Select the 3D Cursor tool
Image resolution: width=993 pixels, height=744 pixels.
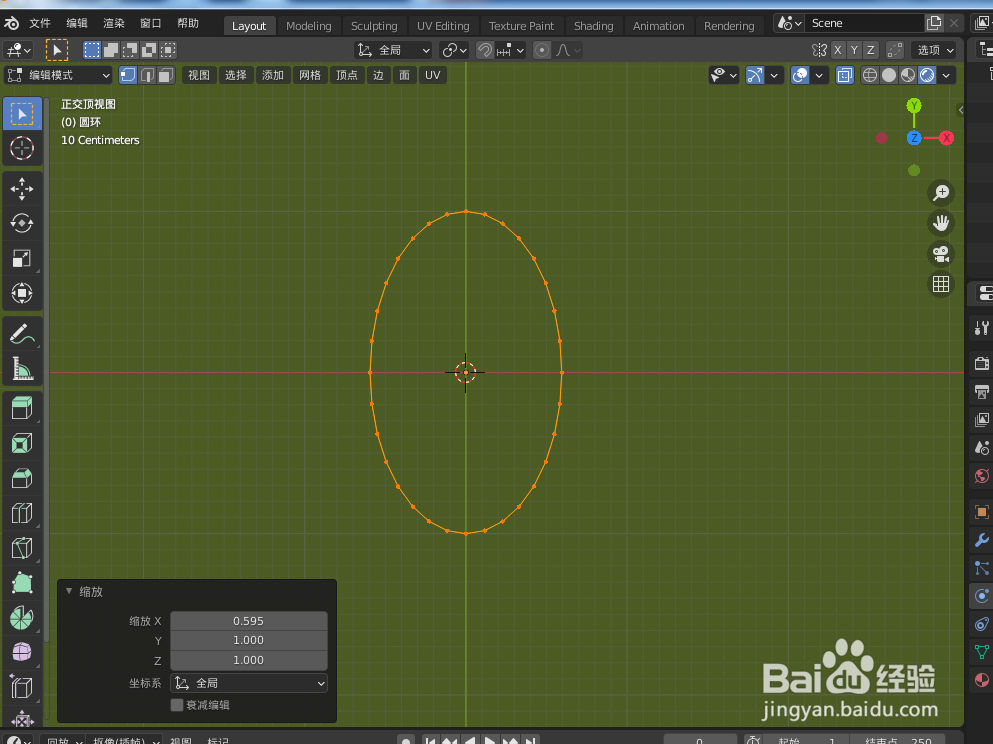tap(22, 148)
